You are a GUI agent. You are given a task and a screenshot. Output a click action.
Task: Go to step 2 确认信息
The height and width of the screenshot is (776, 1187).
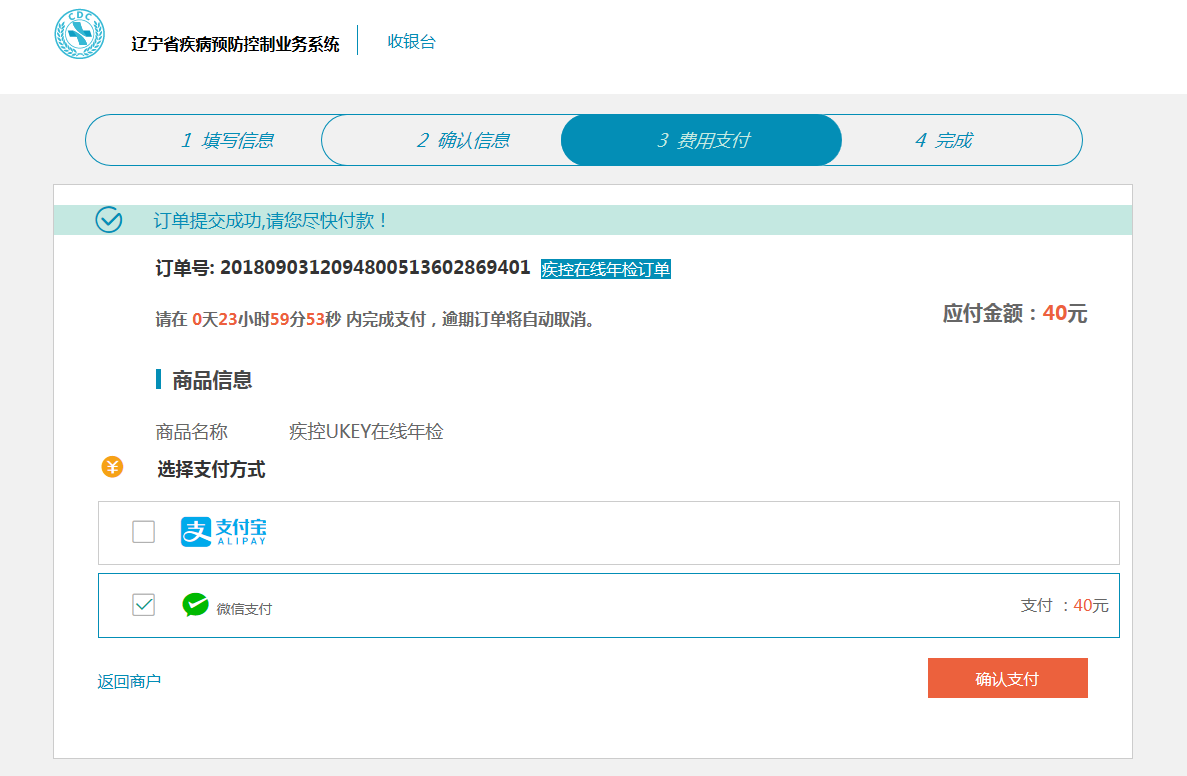[463, 140]
